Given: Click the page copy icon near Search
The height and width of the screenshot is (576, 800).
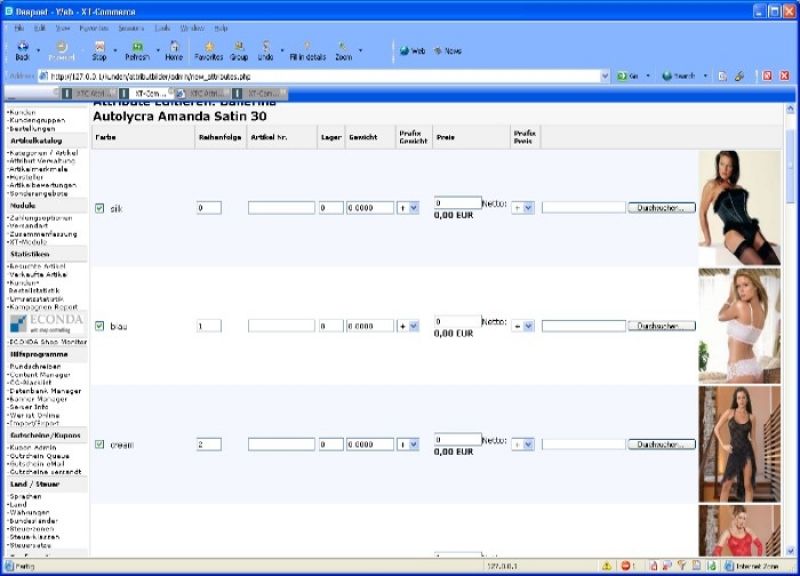Looking at the screenshot, I should 722,76.
